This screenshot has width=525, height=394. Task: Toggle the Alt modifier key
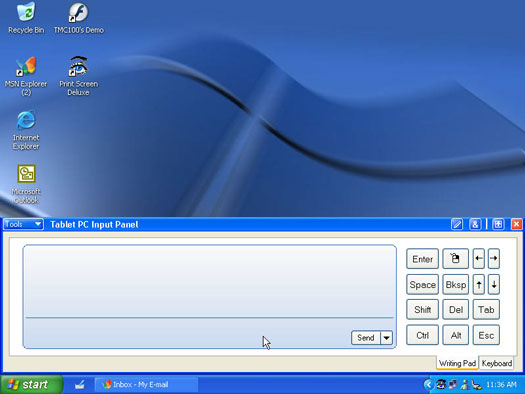tap(455, 335)
